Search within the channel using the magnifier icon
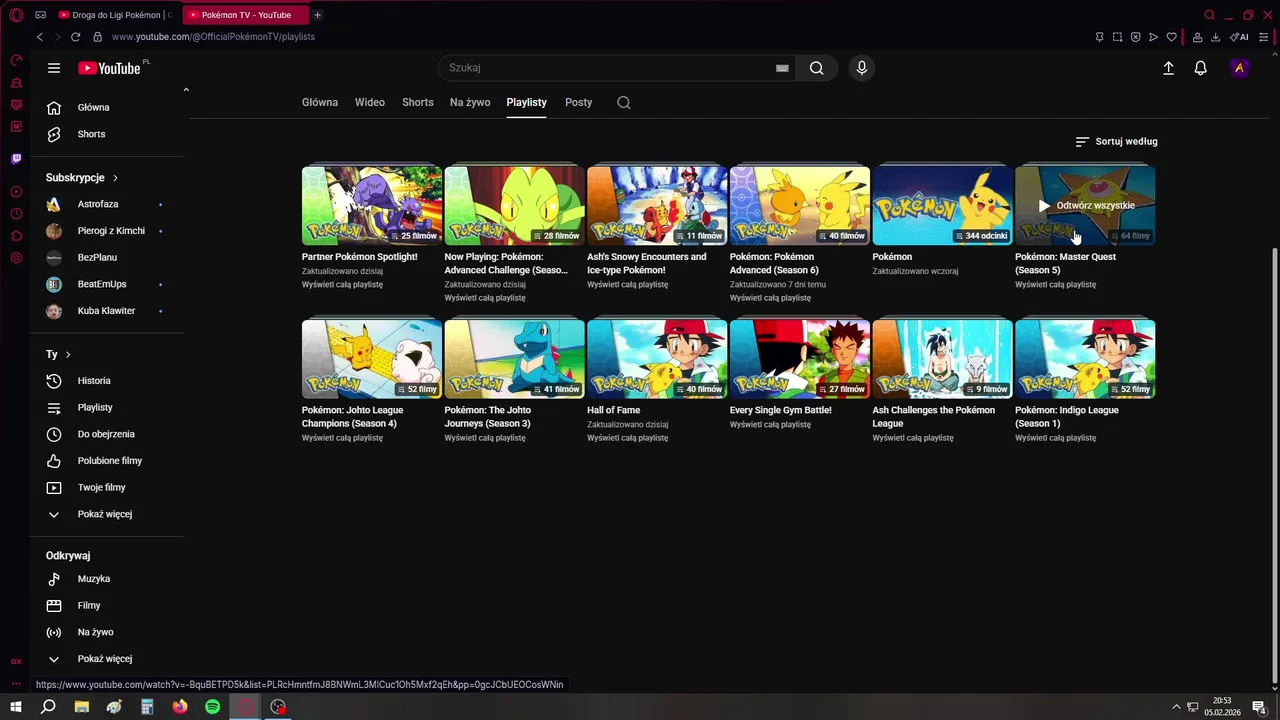Image resolution: width=1280 pixels, height=720 pixels. tap(624, 102)
